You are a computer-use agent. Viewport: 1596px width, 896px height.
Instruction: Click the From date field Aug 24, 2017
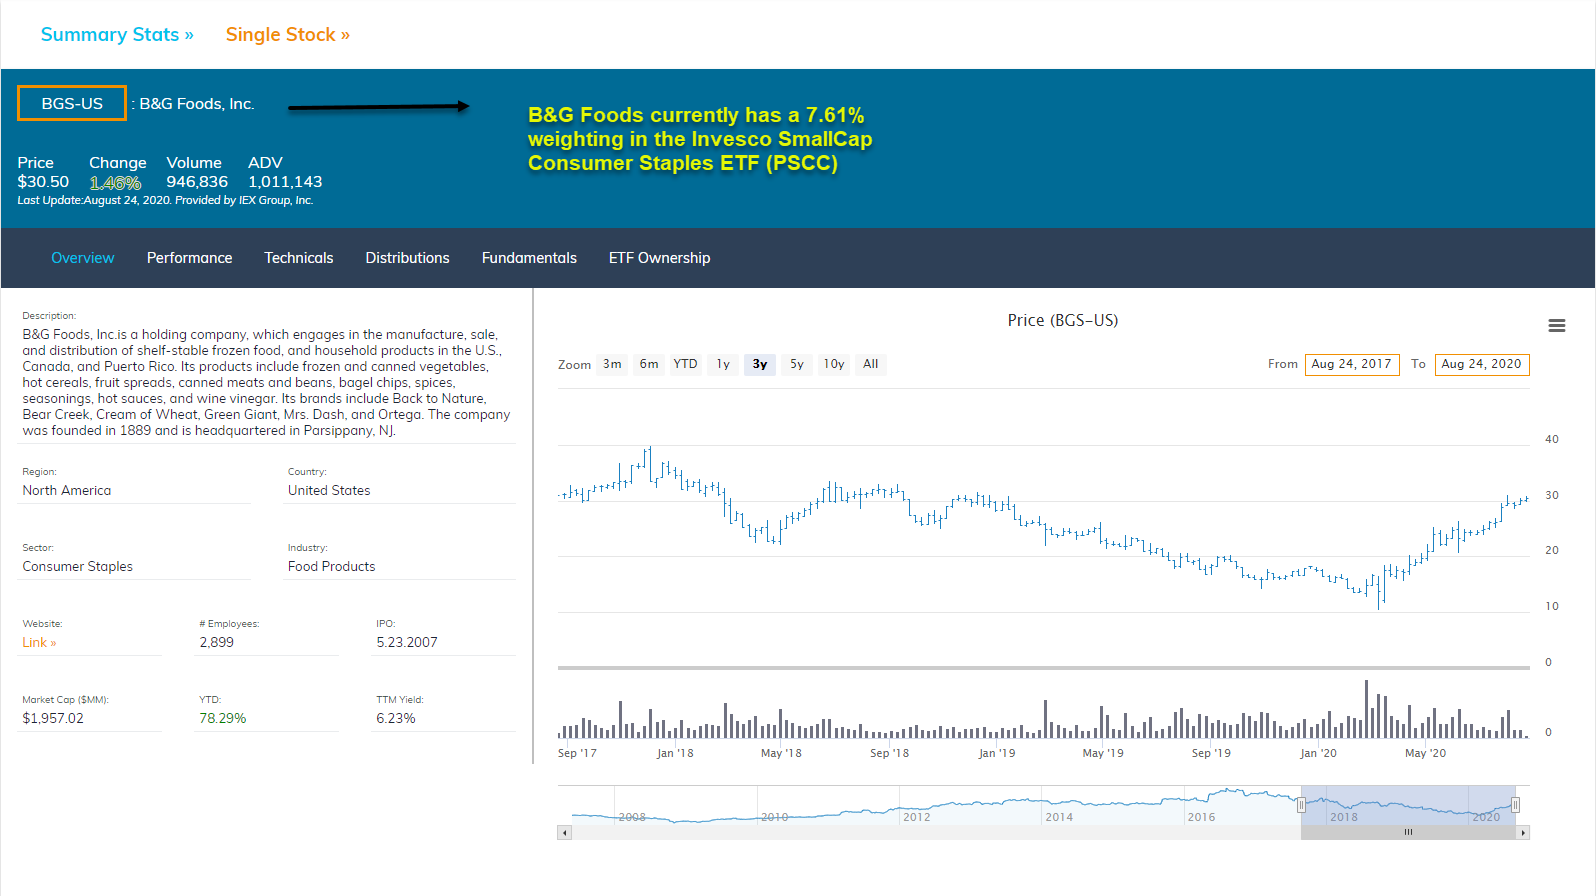(x=1352, y=364)
